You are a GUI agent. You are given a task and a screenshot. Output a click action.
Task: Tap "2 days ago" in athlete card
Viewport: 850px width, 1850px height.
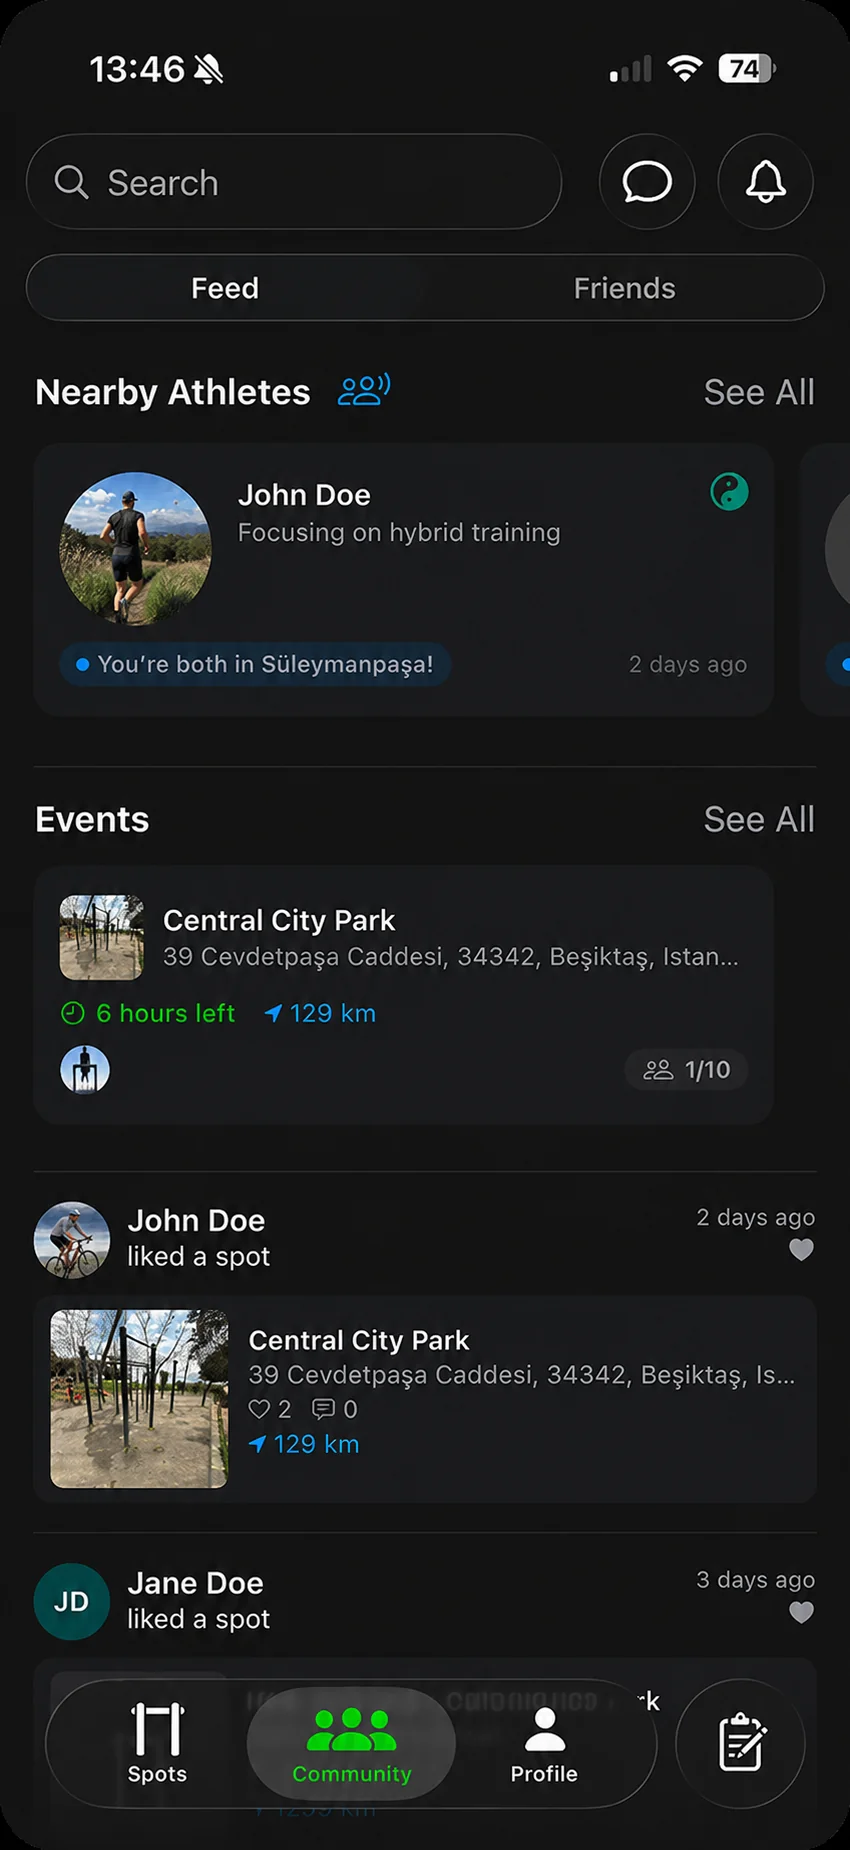(x=688, y=664)
